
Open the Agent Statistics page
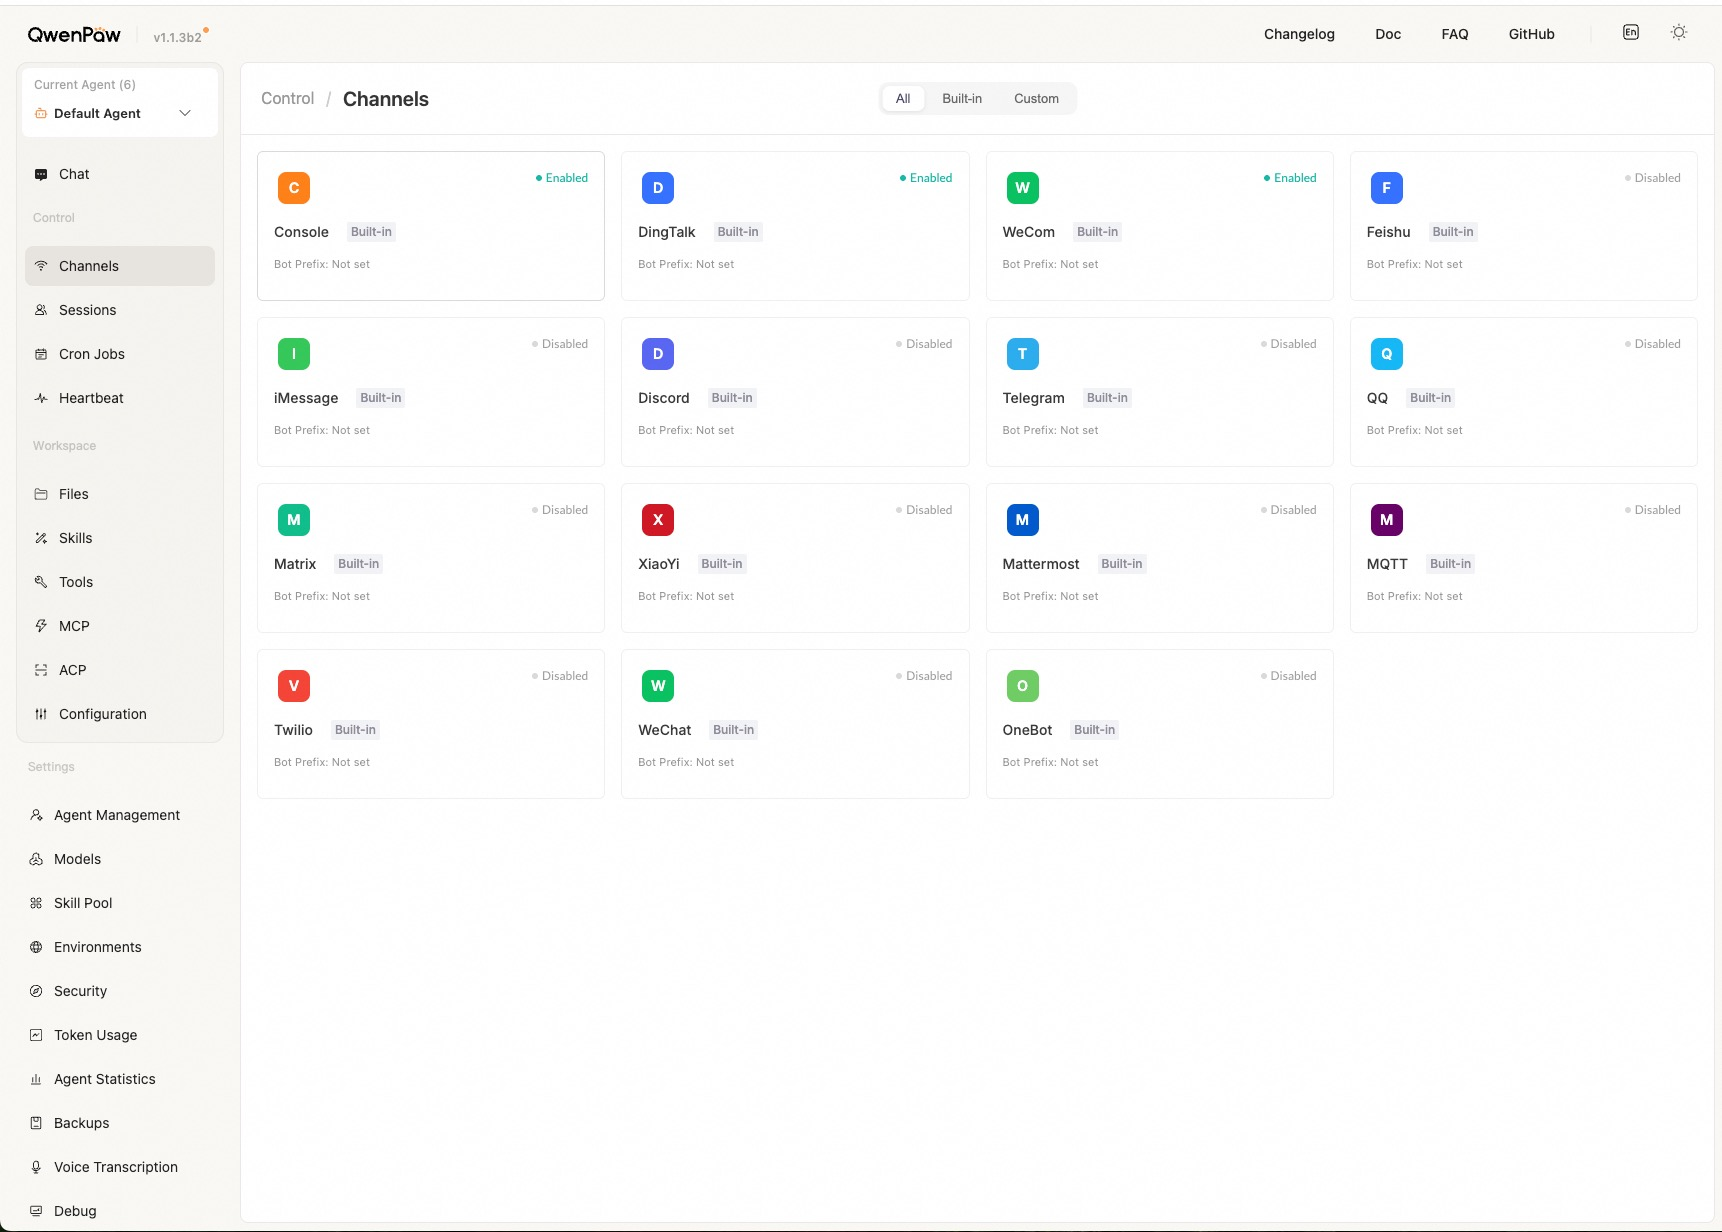point(120,1079)
